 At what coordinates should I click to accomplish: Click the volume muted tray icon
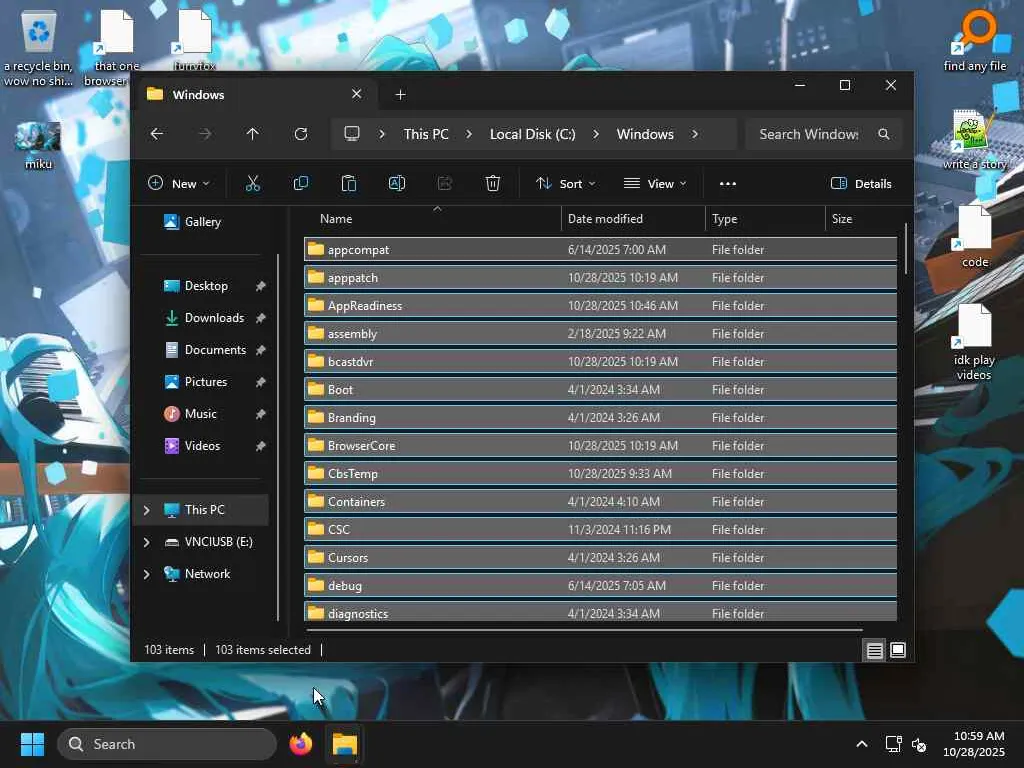tap(919, 744)
